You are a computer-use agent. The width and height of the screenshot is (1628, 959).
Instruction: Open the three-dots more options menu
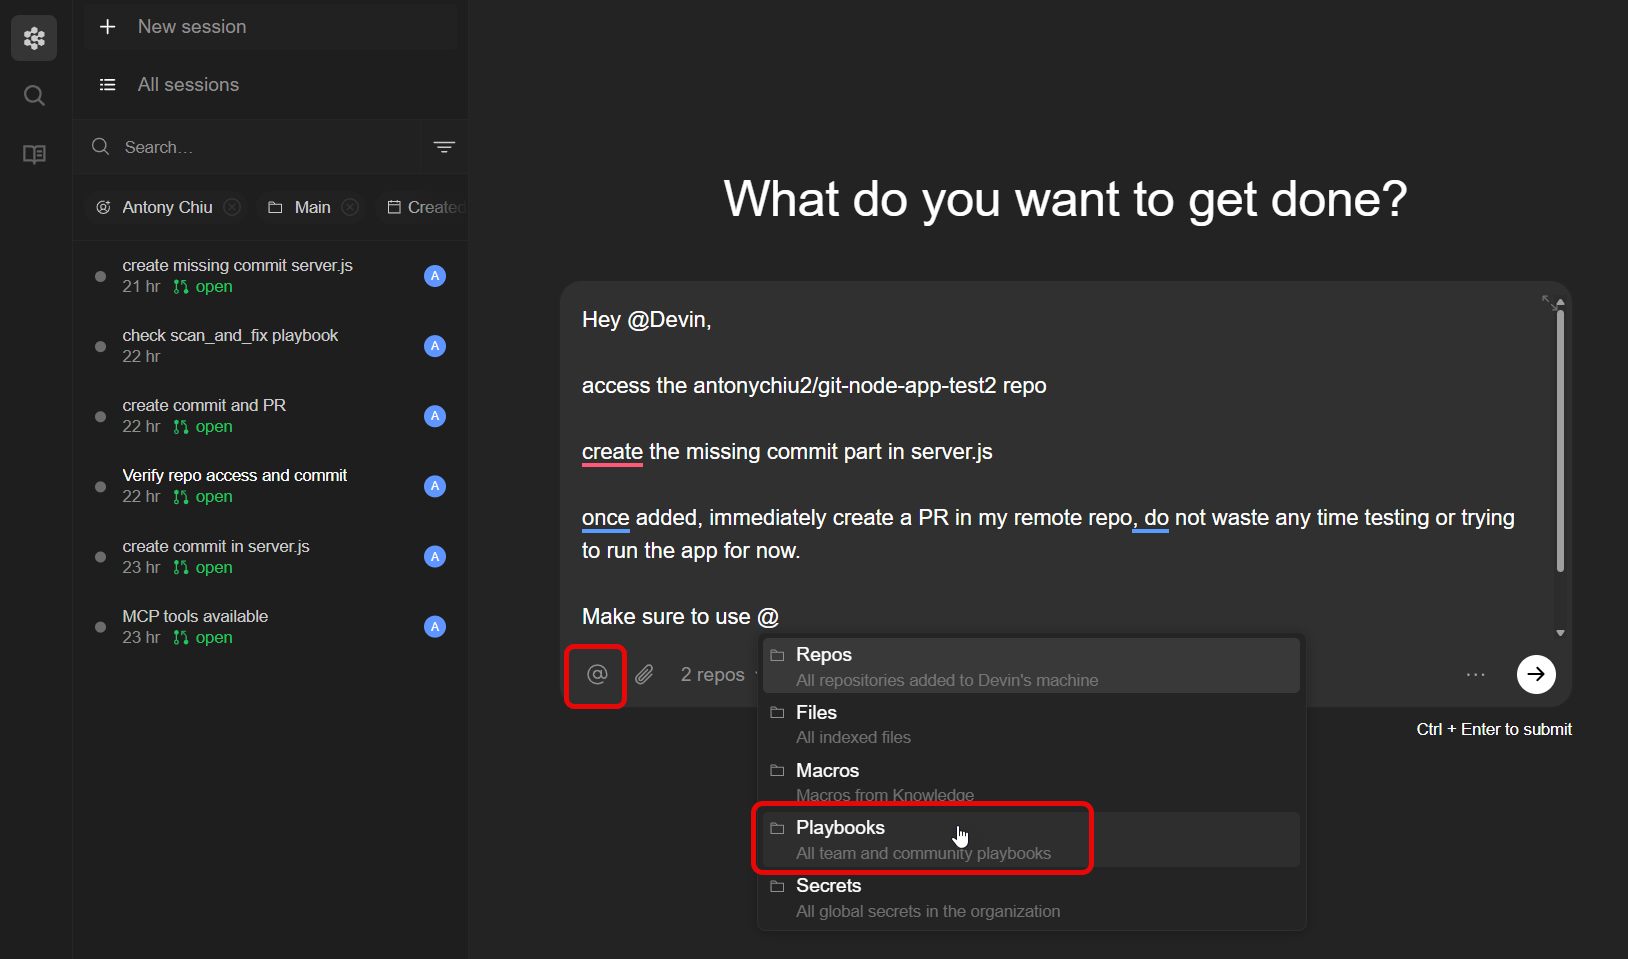click(1475, 675)
